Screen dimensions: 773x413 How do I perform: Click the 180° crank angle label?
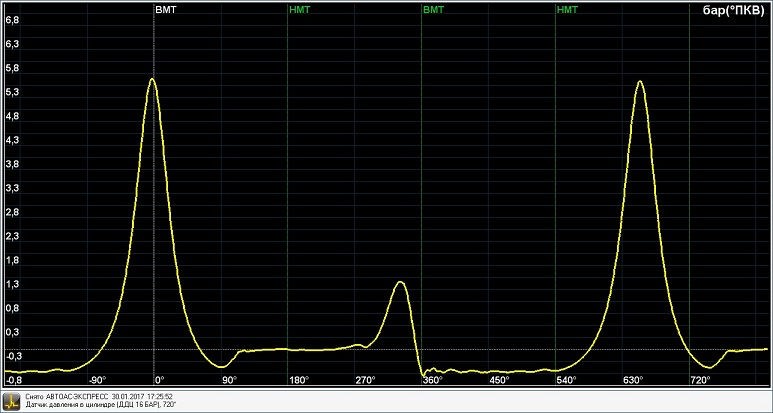pos(298,380)
